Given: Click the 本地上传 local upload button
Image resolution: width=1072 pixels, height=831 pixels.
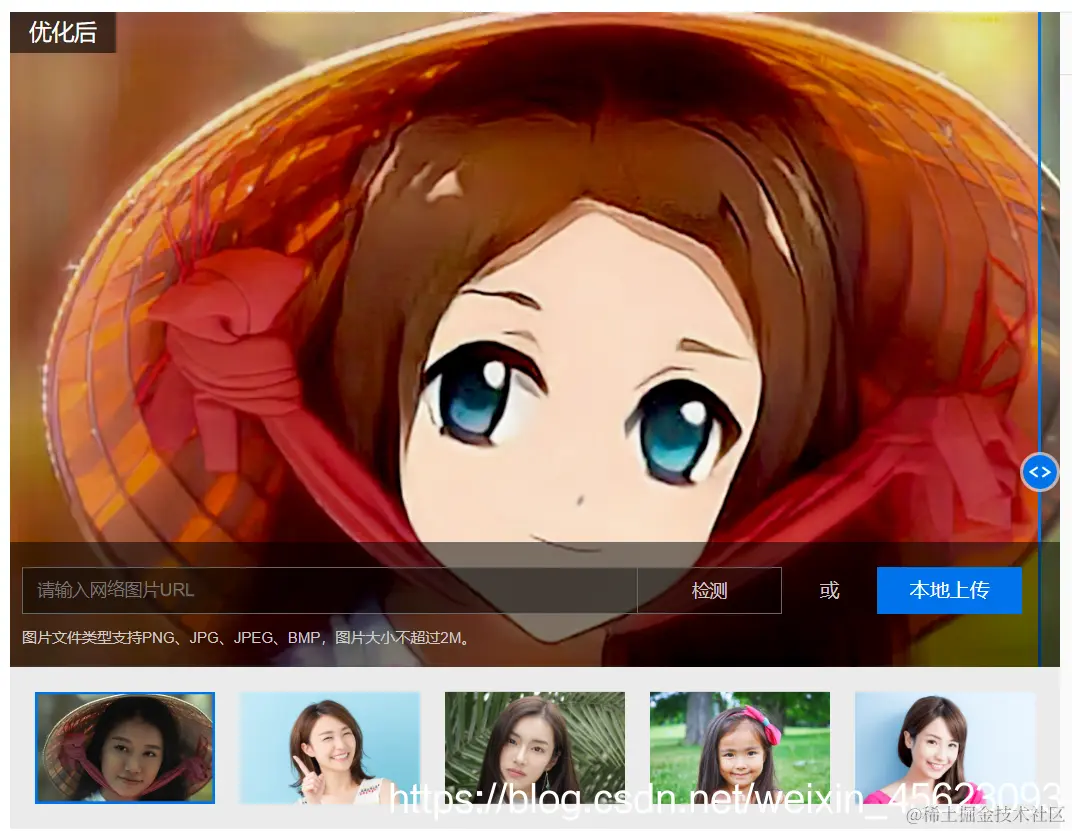Looking at the screenshot, I should pos(949,590).
